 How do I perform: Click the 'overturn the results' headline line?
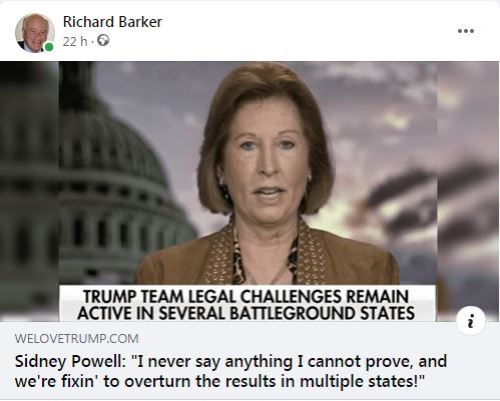[x=220, y=381]
